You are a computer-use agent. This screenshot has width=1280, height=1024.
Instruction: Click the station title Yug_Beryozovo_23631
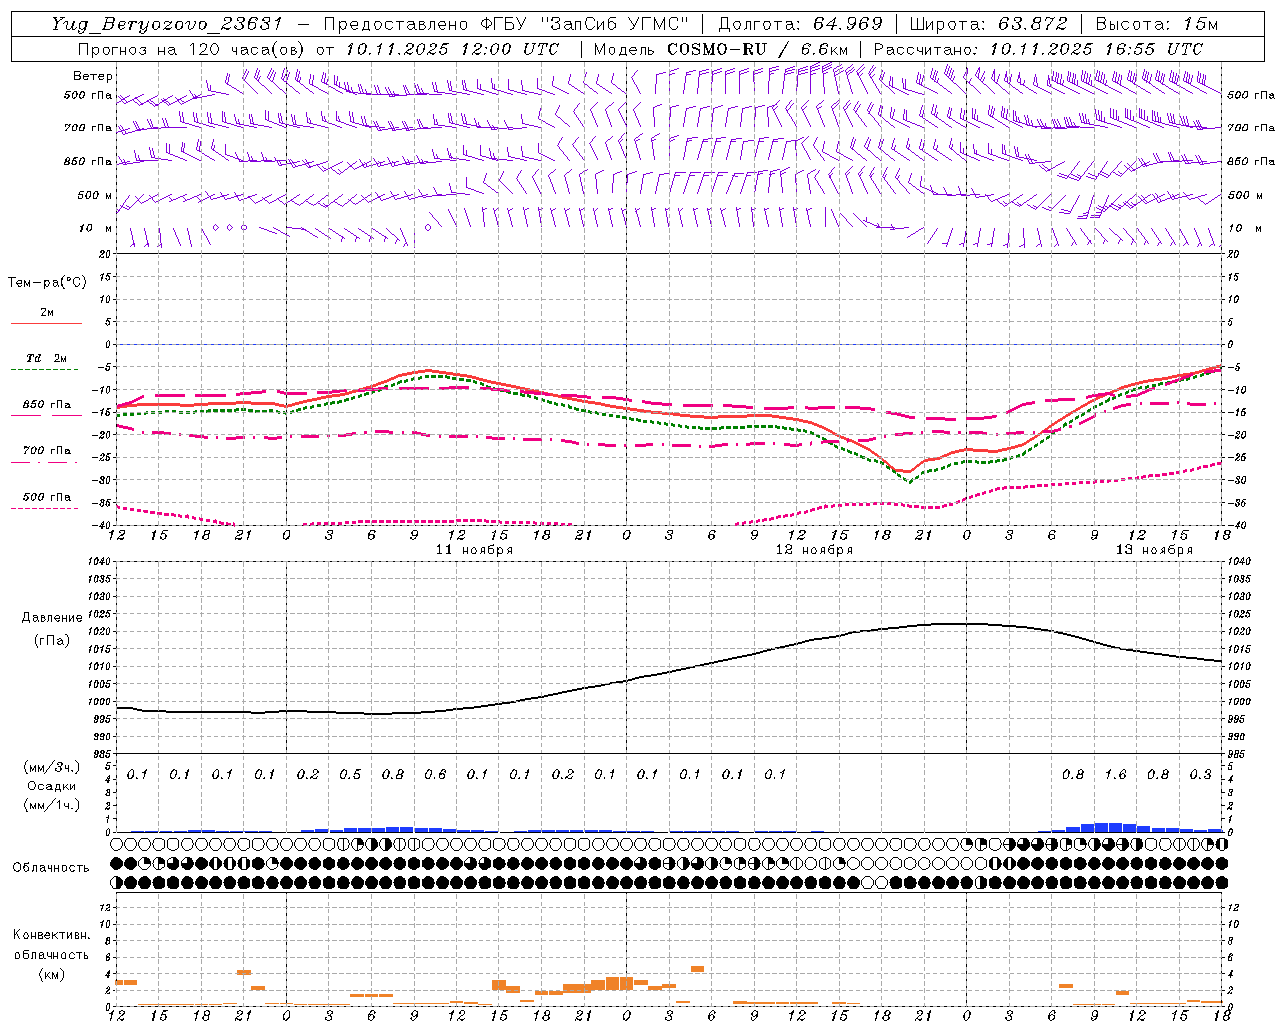coord(167,24)
